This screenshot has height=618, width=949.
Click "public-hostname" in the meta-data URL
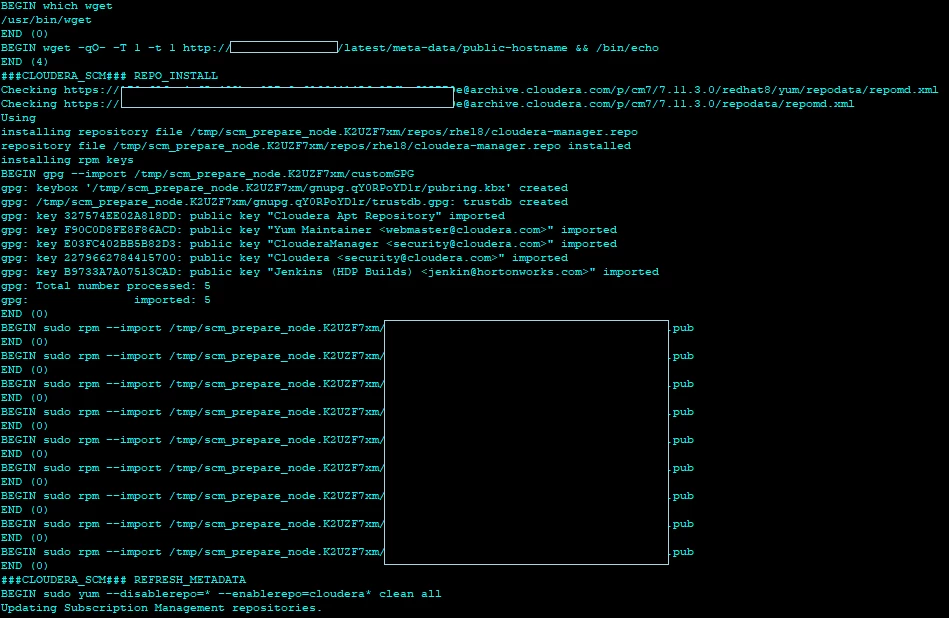pos(515,48)
